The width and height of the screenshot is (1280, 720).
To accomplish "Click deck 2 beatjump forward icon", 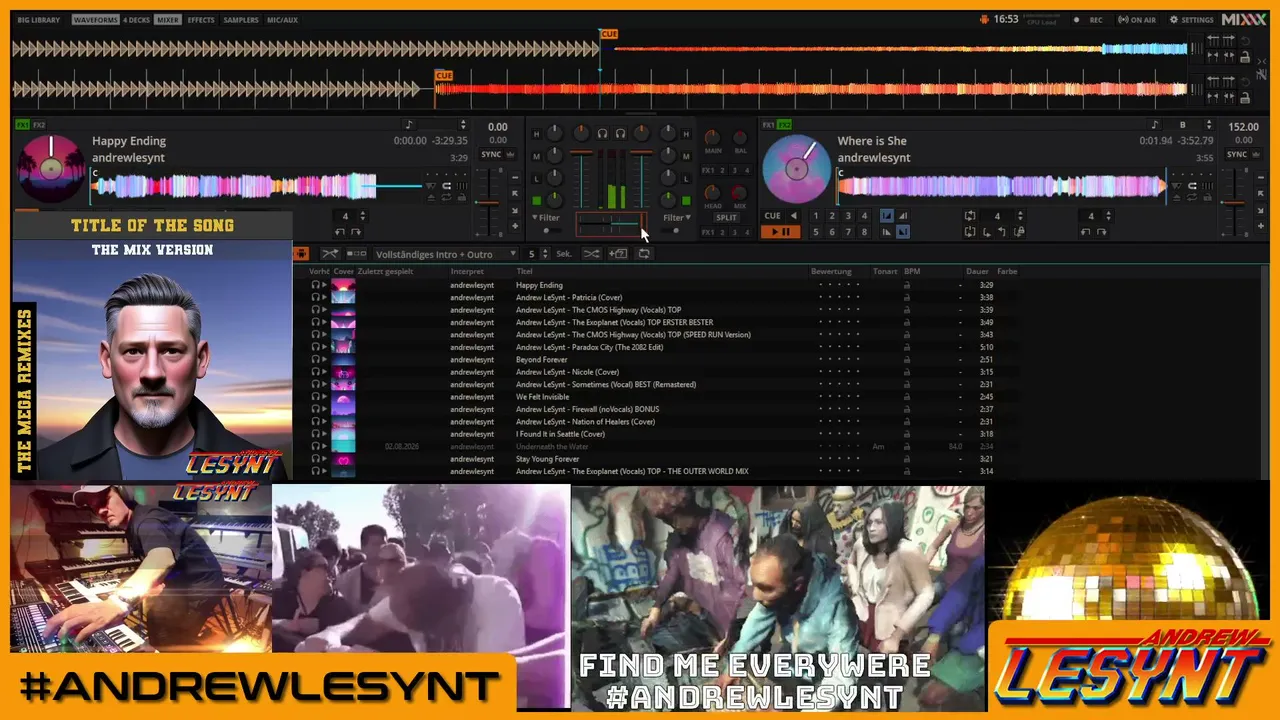I will (1102, 232).
